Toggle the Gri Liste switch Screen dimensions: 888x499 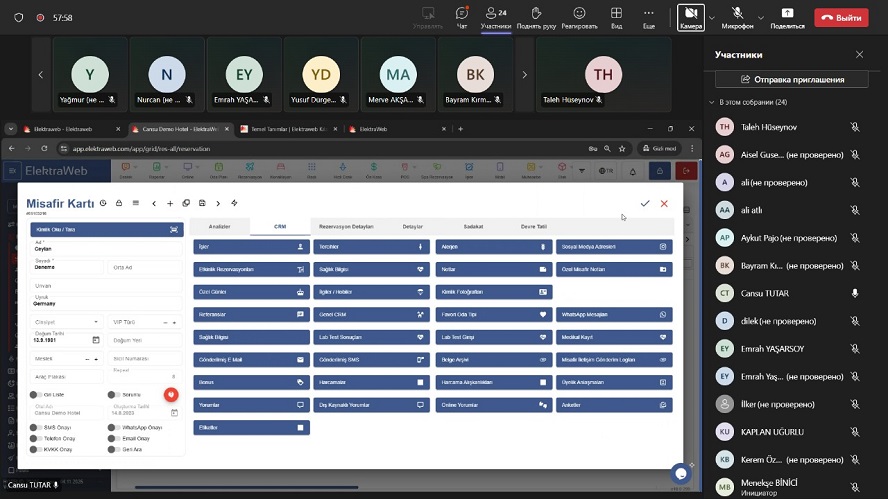click(x=35, y=395)
